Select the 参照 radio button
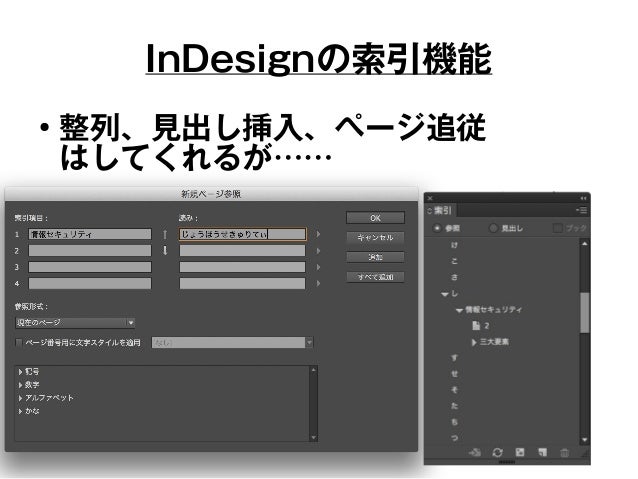 (x=437, y=228)
